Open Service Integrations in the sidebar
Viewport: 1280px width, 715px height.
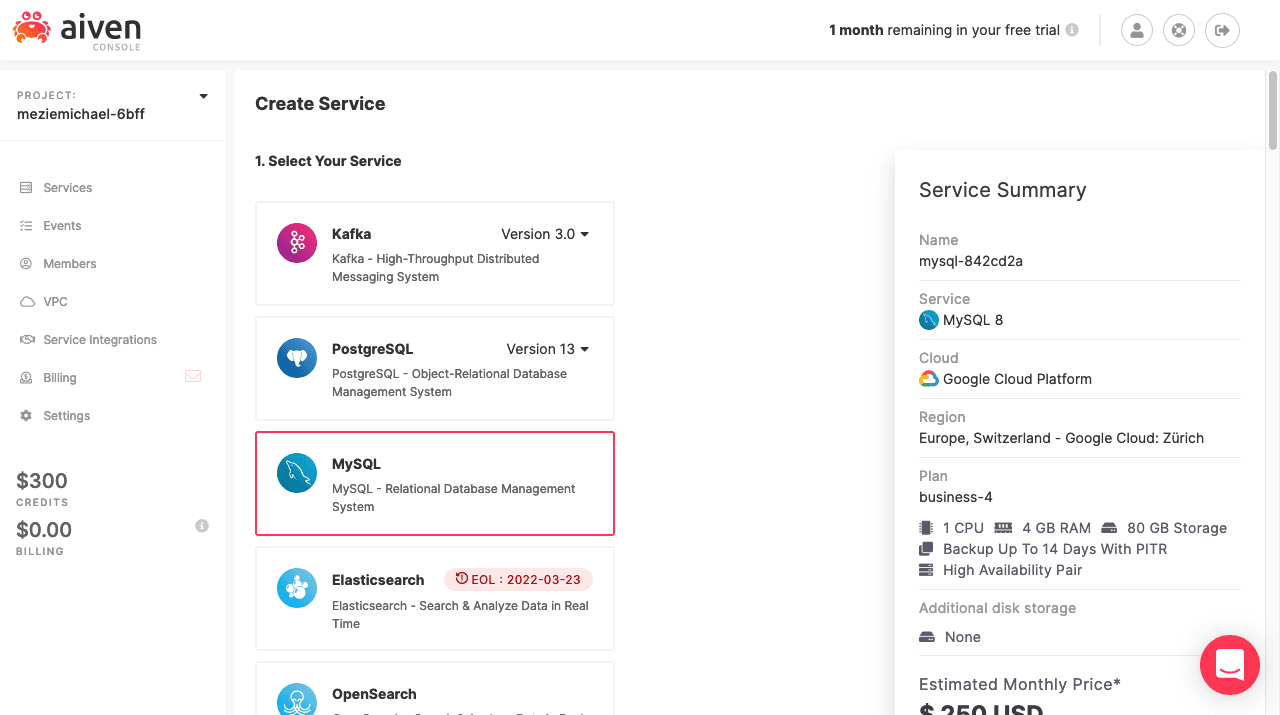tap(99, 340)
